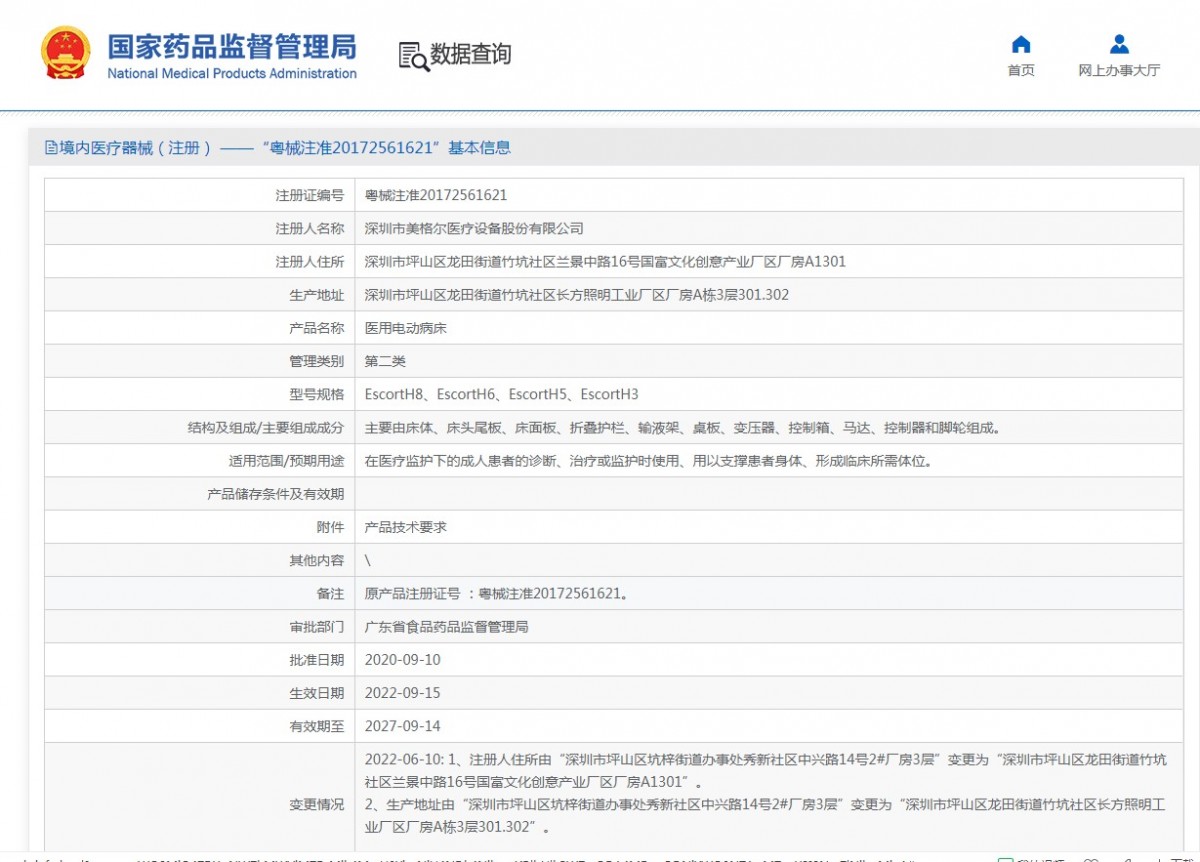
Task: Open the 数据查询 text link
Action: (470, 55)
